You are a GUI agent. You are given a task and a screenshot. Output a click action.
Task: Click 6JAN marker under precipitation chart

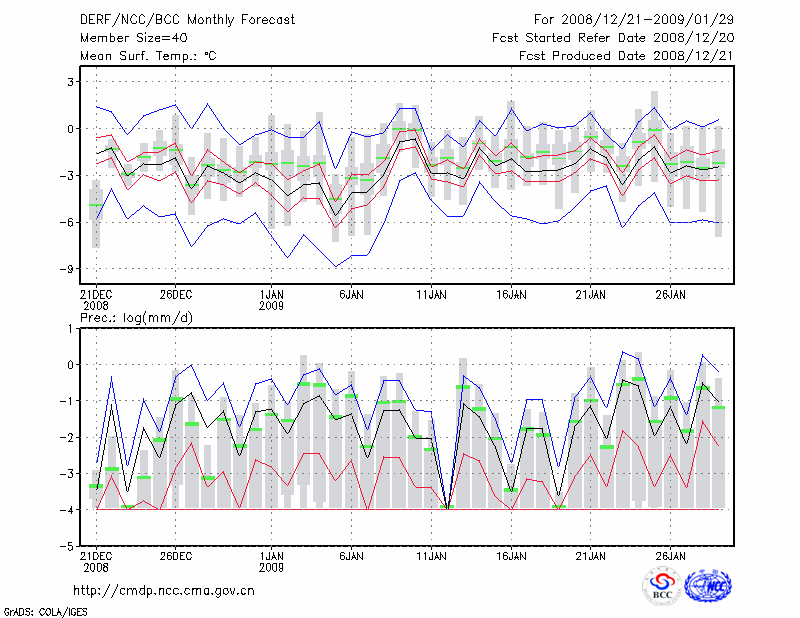point(351,554)
